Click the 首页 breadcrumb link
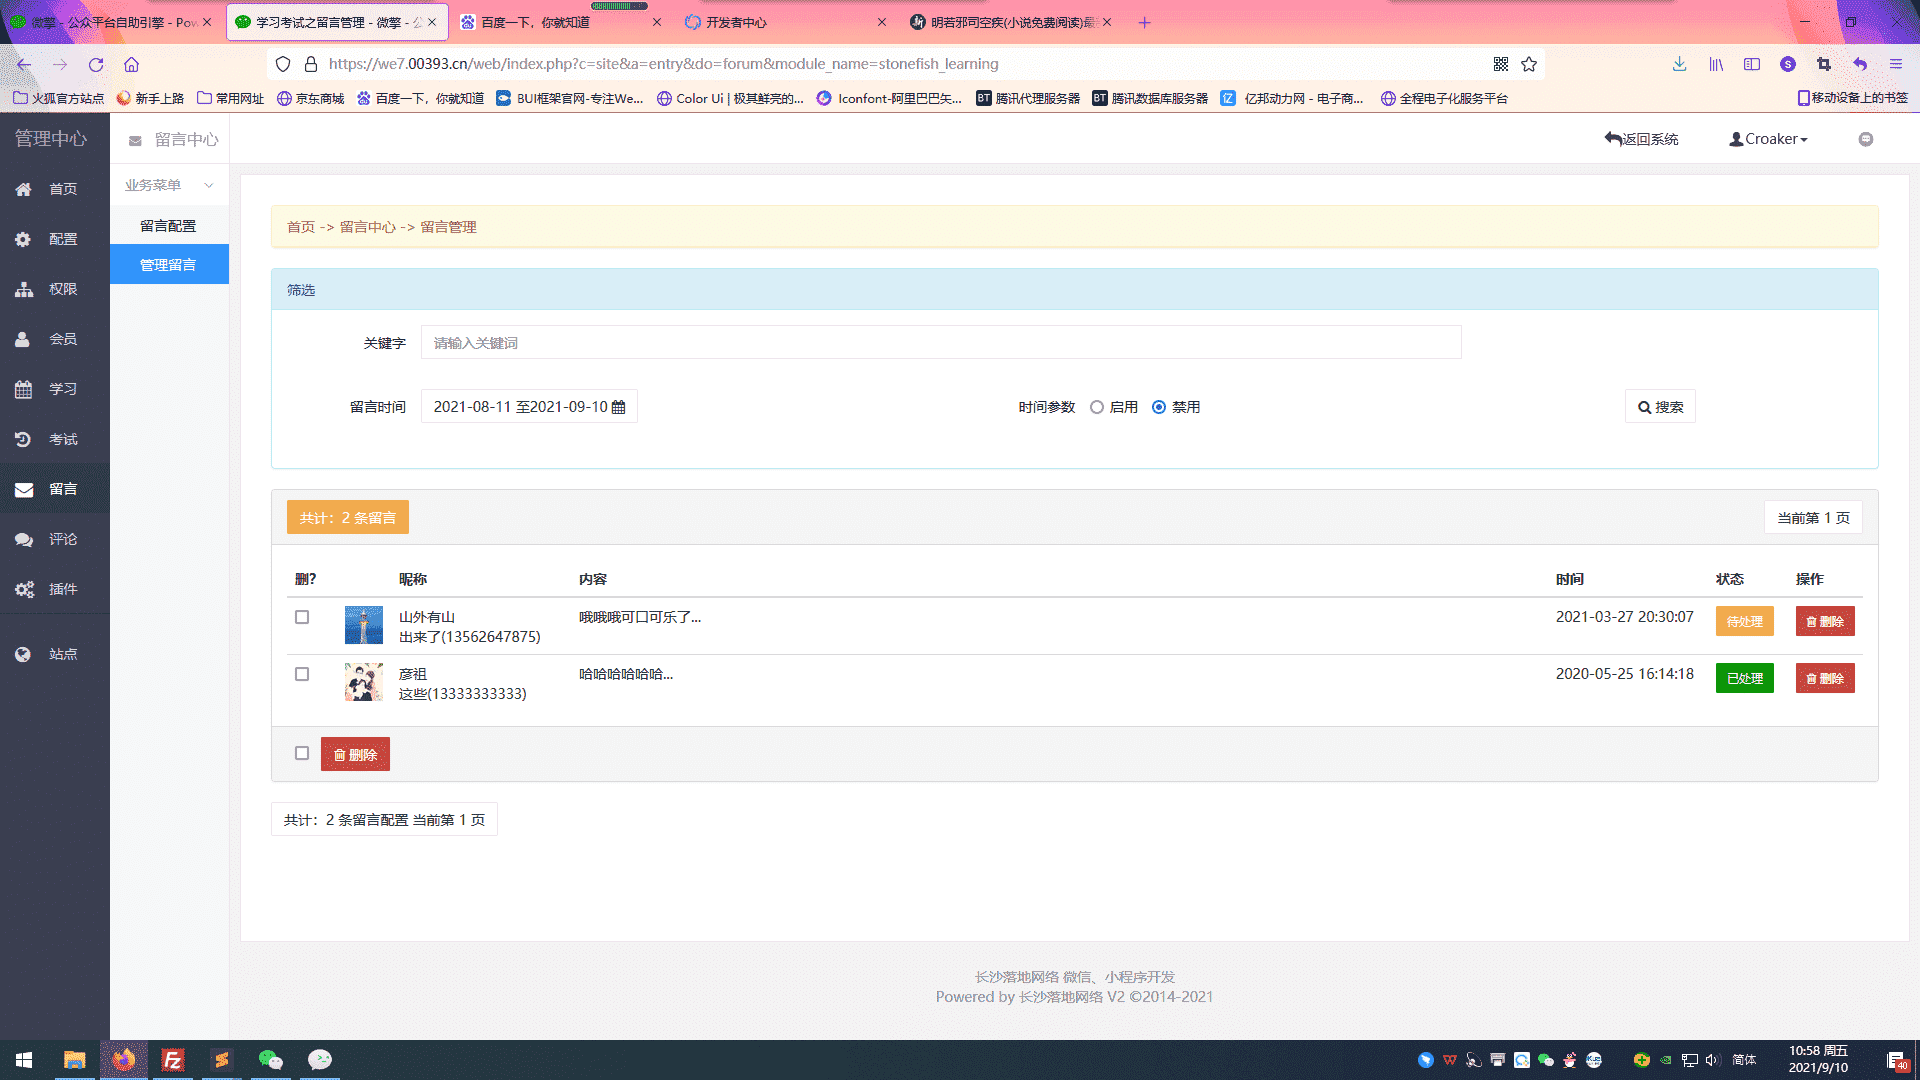The height and width of the screenshot is (1080, 1920). [301, 227]
